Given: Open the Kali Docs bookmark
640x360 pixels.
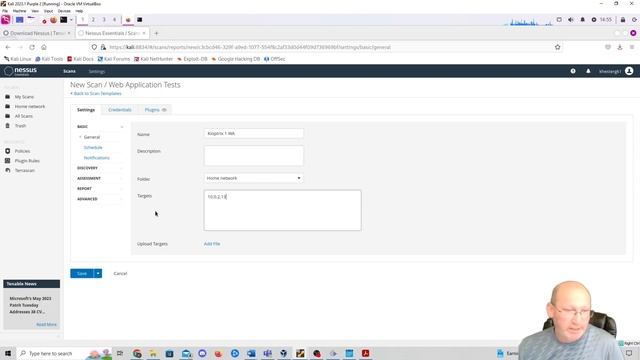Looking at the screenshot, I should tap(80, 59).
